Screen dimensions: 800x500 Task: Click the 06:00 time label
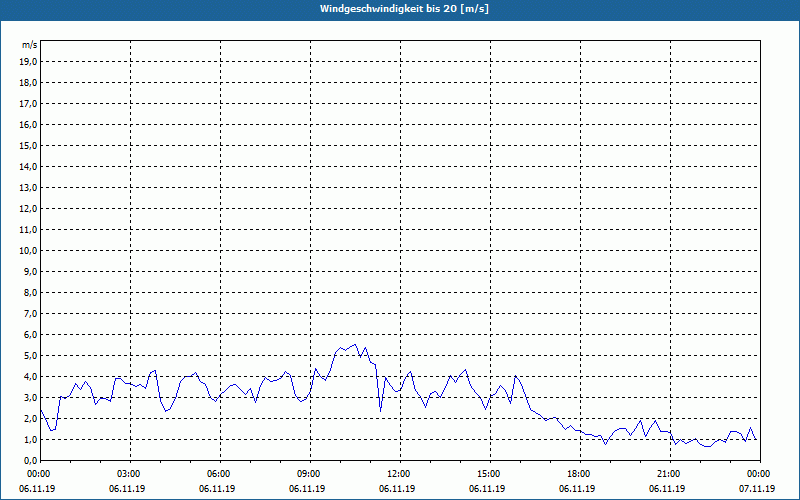click(x=220, y=474)
